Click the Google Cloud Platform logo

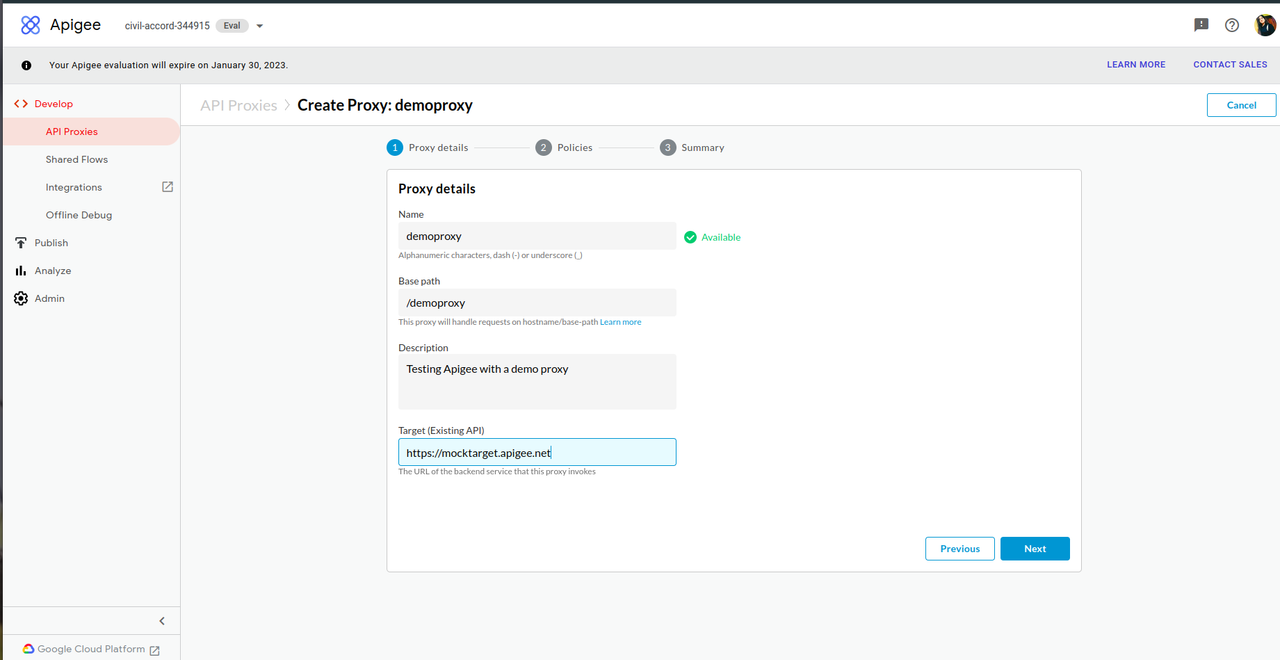pyautogui.click(x=28, y=649)
